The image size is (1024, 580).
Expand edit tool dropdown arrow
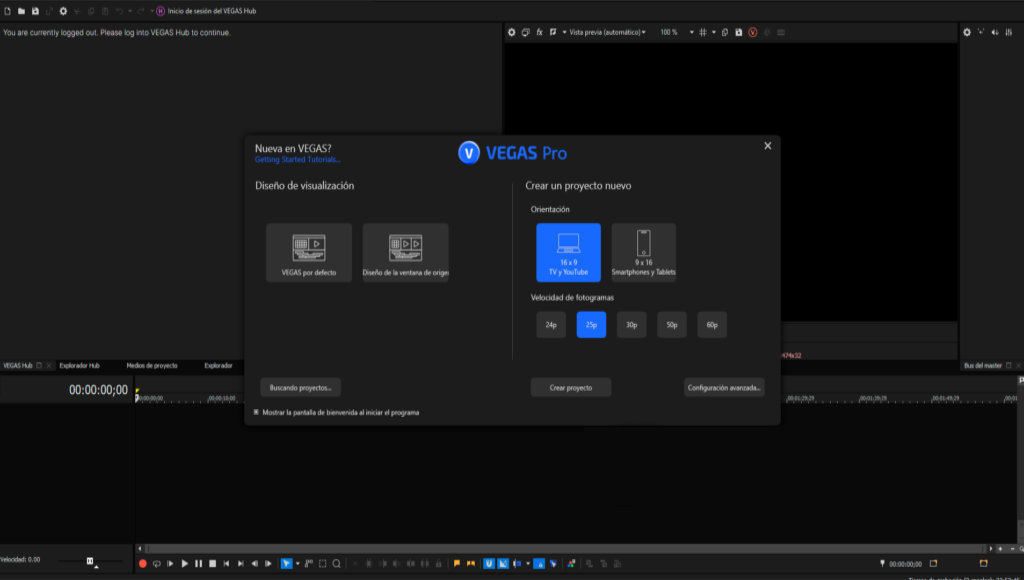click(297, 564)
